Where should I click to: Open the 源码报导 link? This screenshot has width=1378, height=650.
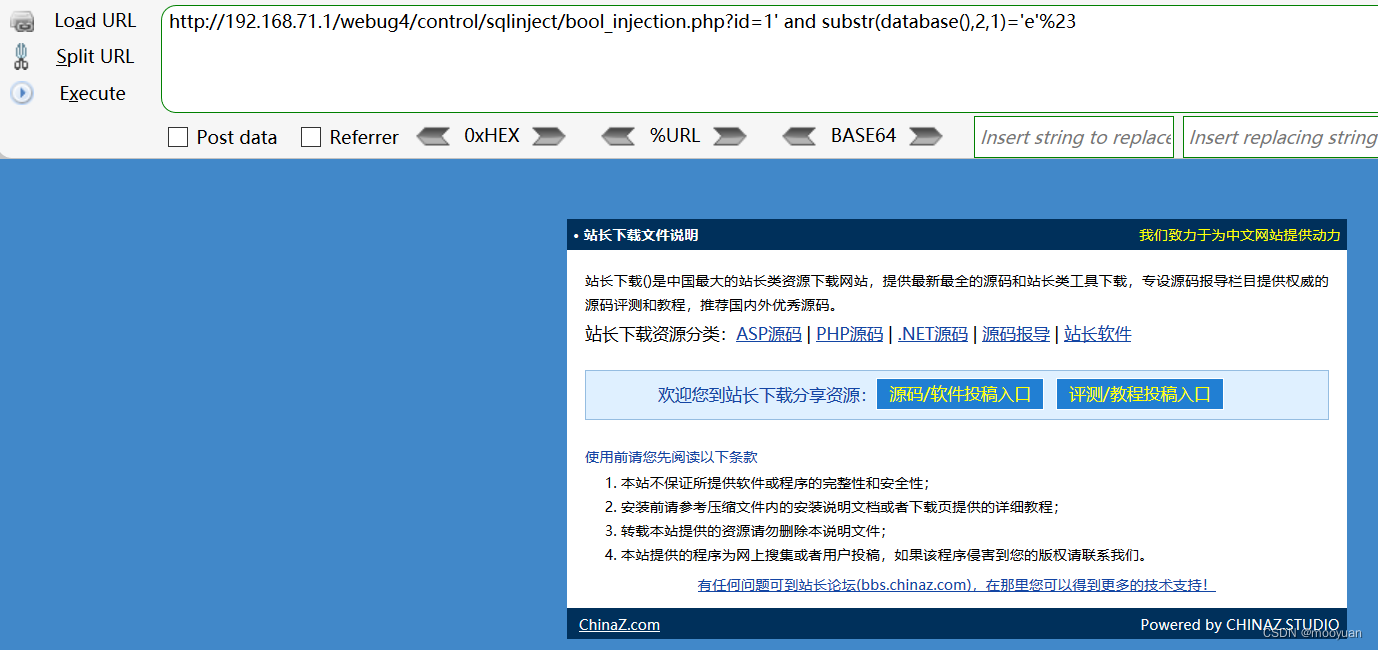[x=1016, y=334]
